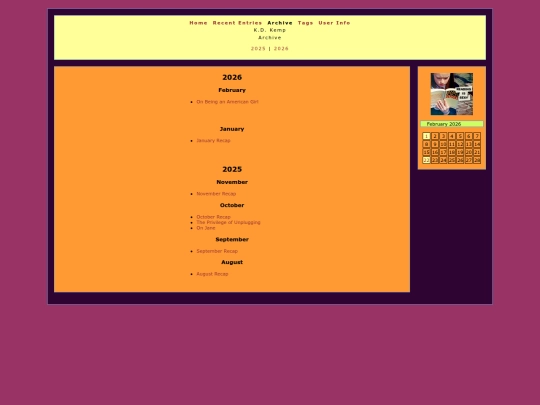
Task: Select day 16 in the February calendar
Action: coord(435,152)
